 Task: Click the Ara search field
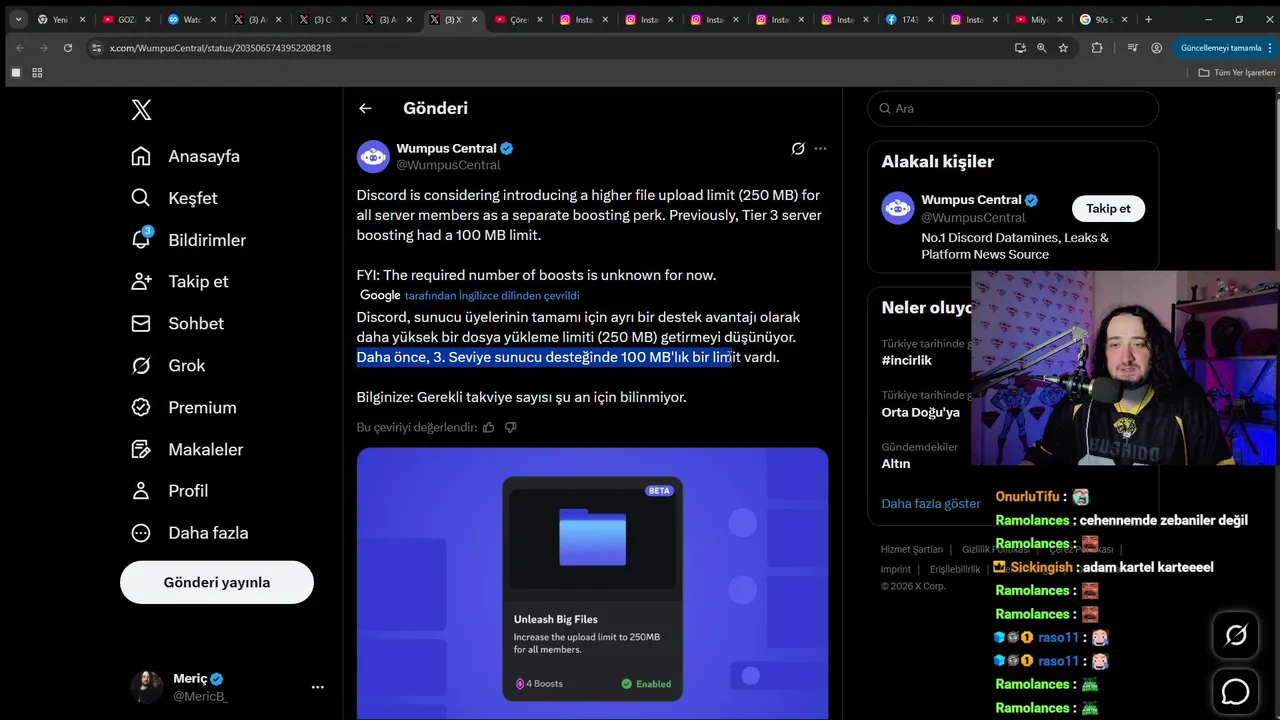click(x=1013, y=108)
